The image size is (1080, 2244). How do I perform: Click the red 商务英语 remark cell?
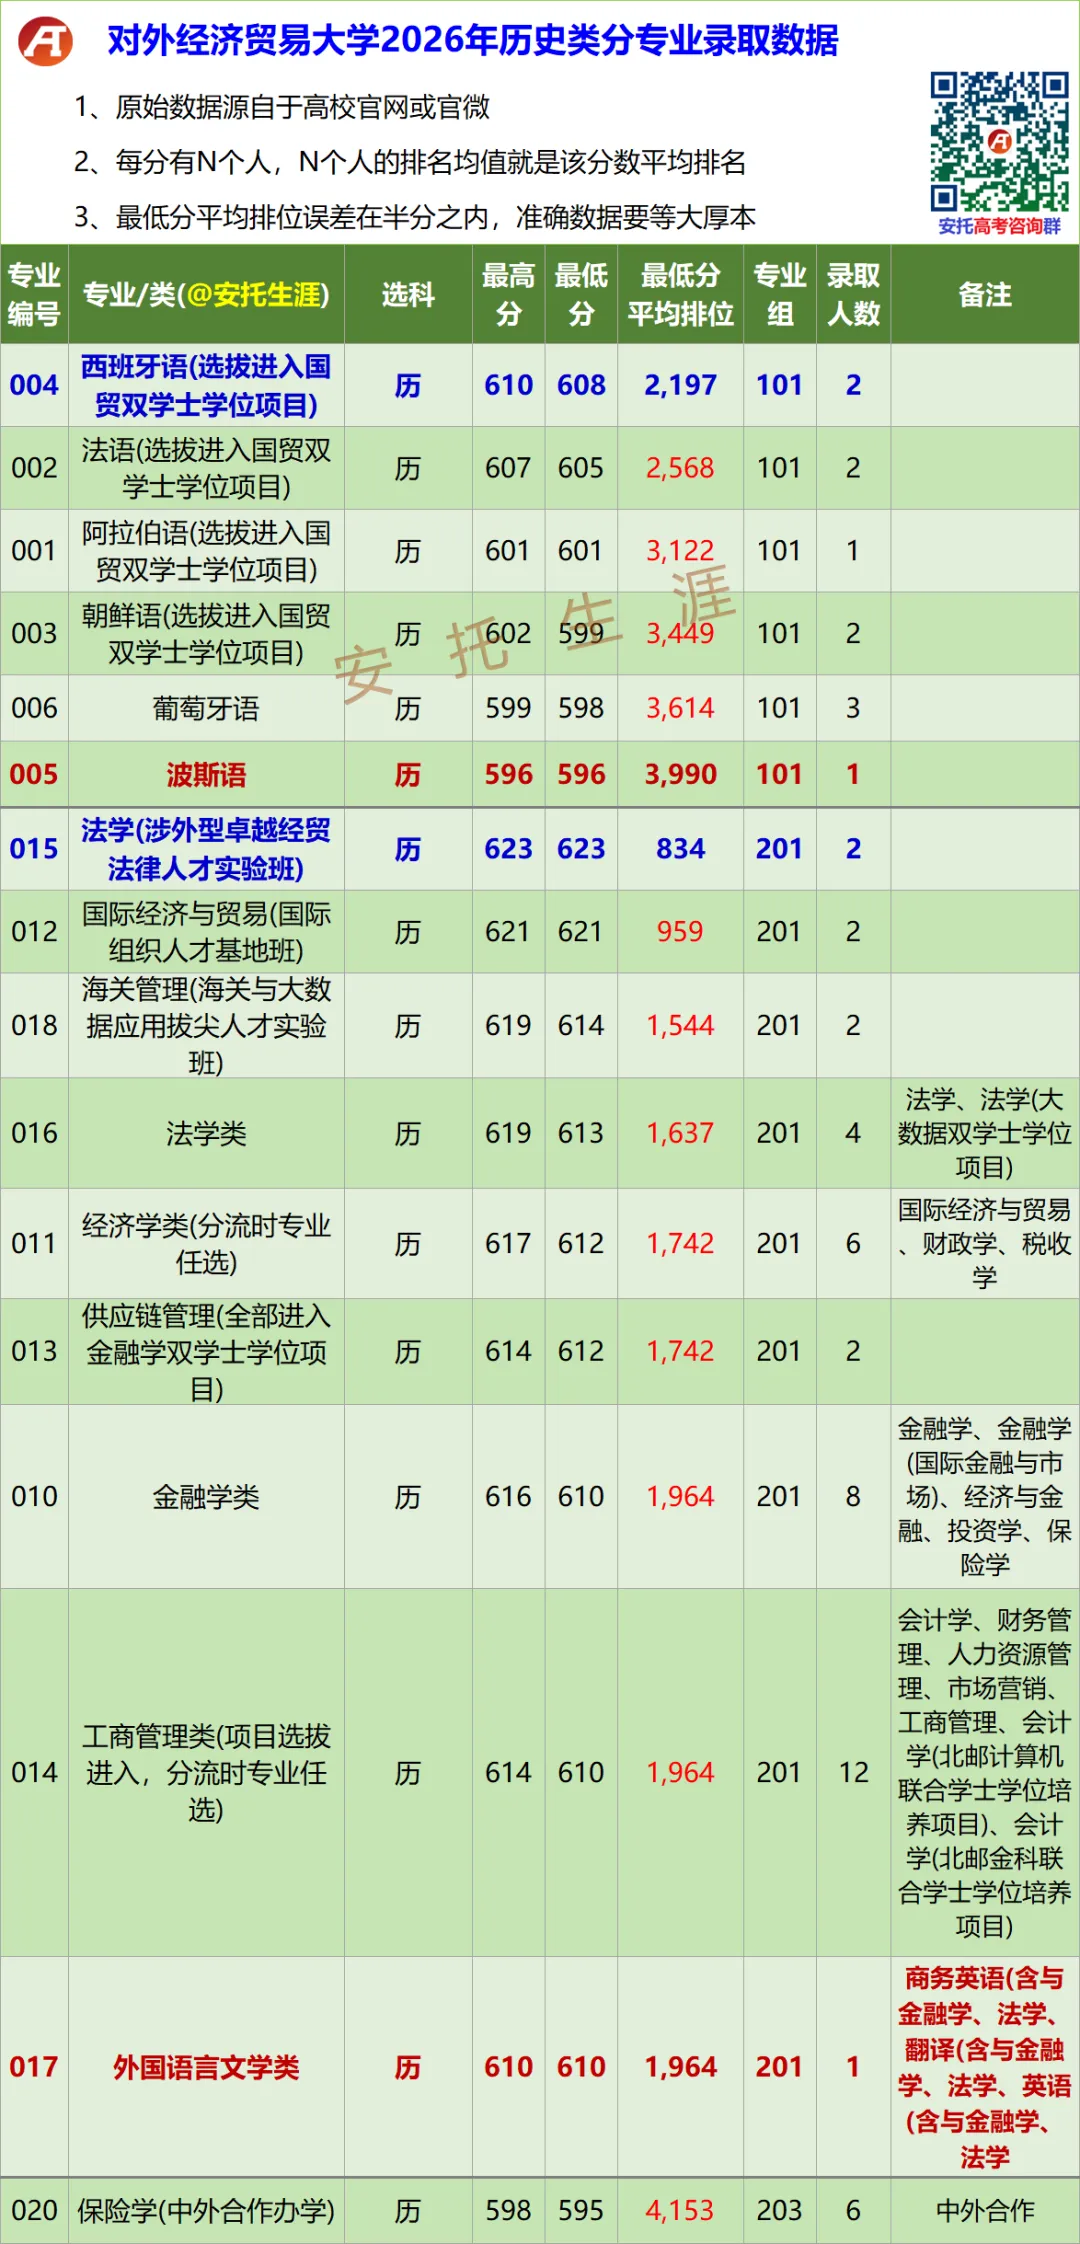tap(985, 2067)
